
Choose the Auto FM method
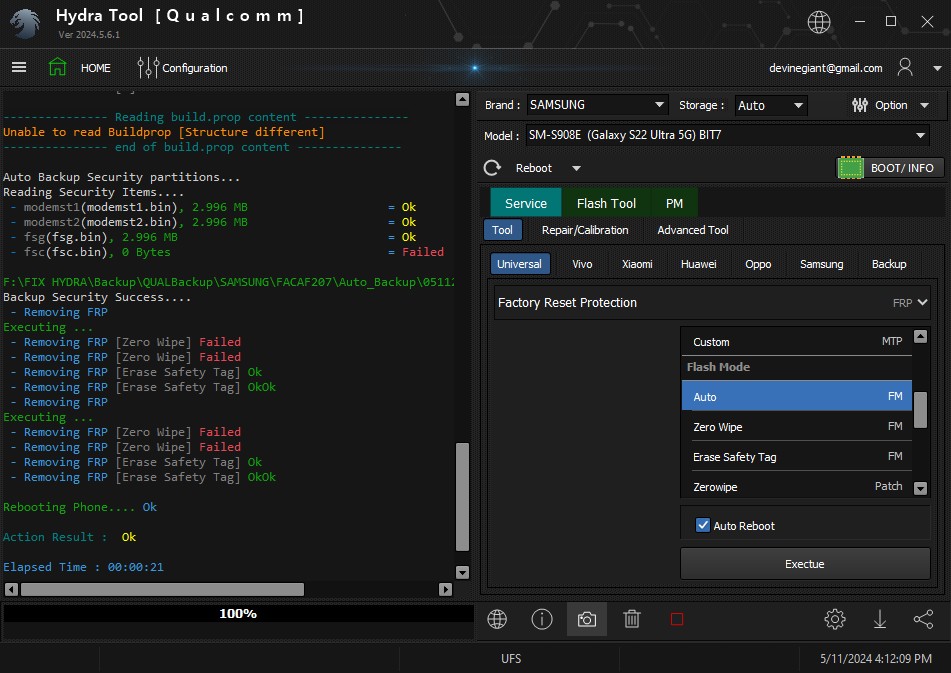click(x=797, y=396)
